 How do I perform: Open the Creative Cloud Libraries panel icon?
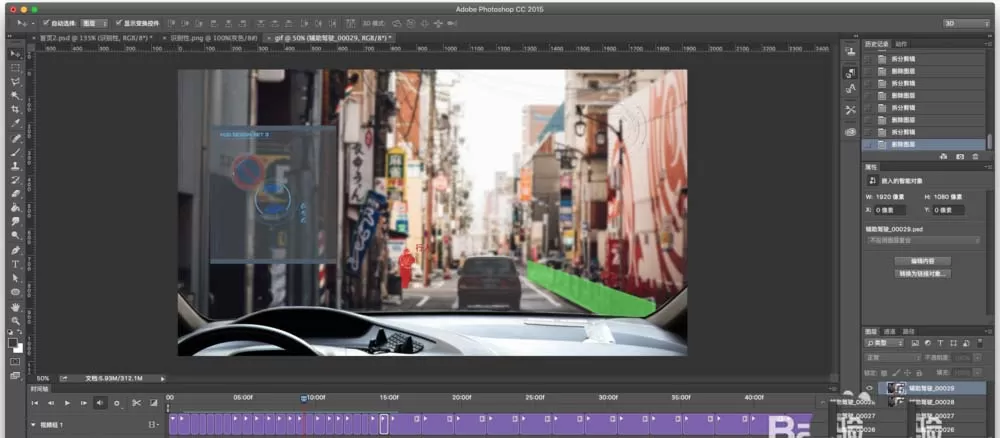click(850, 132)
